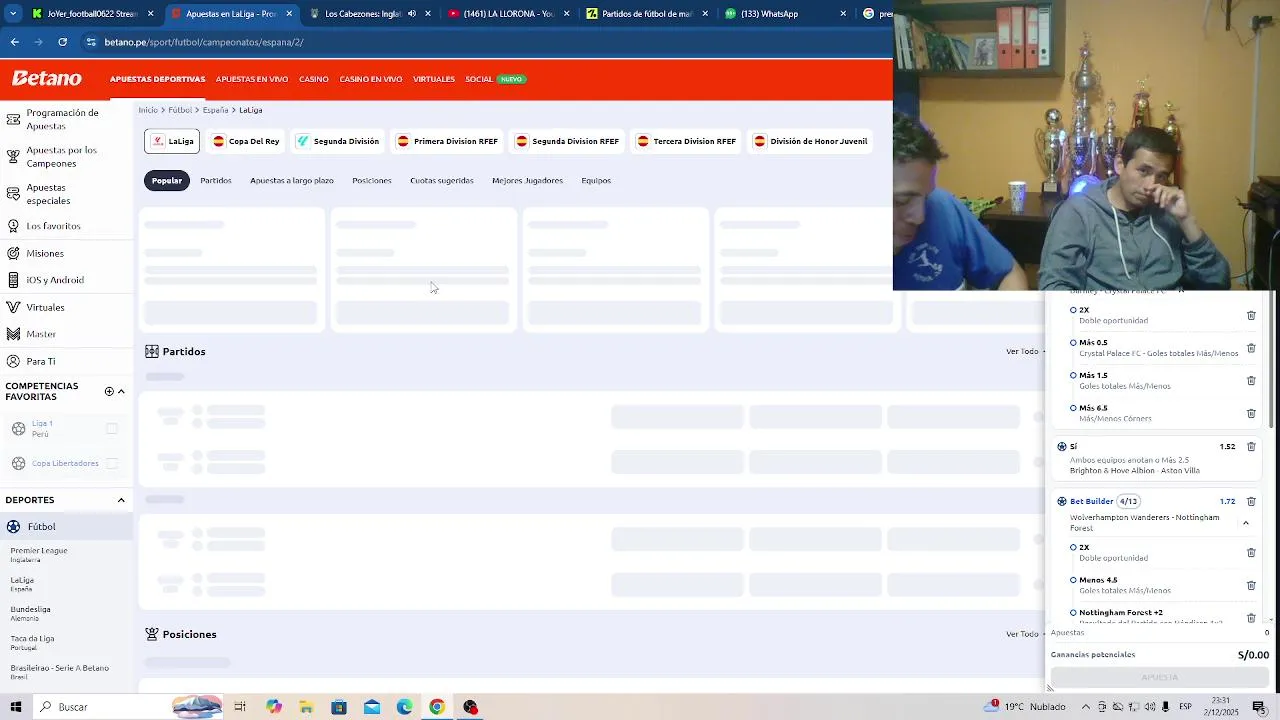
Task: Open Apuestas en Vivo menu
Action: [252, 79]
